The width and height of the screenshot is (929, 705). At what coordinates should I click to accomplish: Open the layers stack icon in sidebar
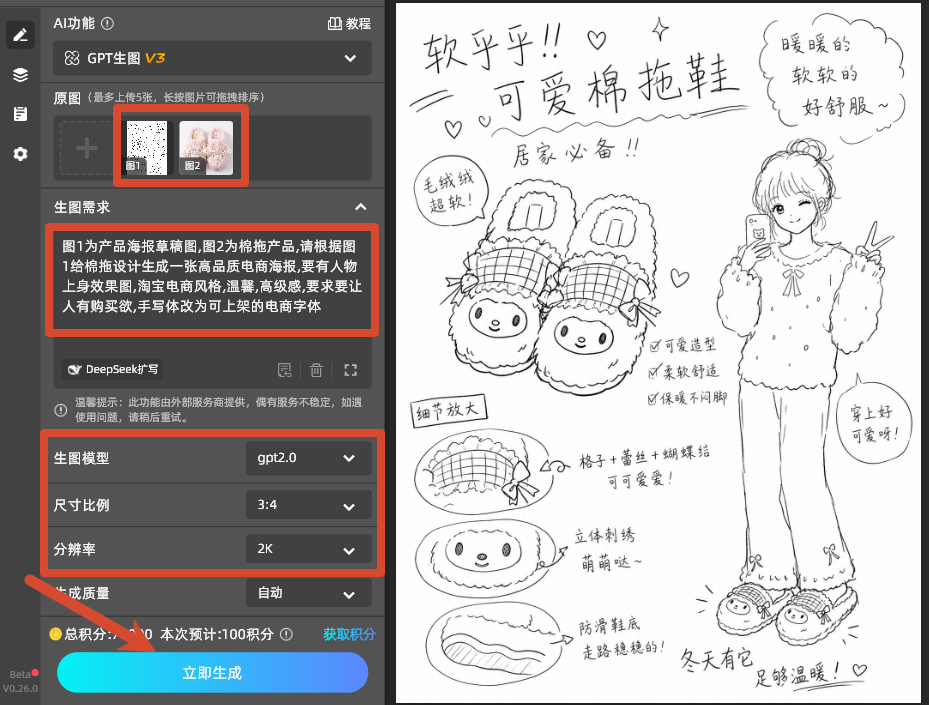20,75
